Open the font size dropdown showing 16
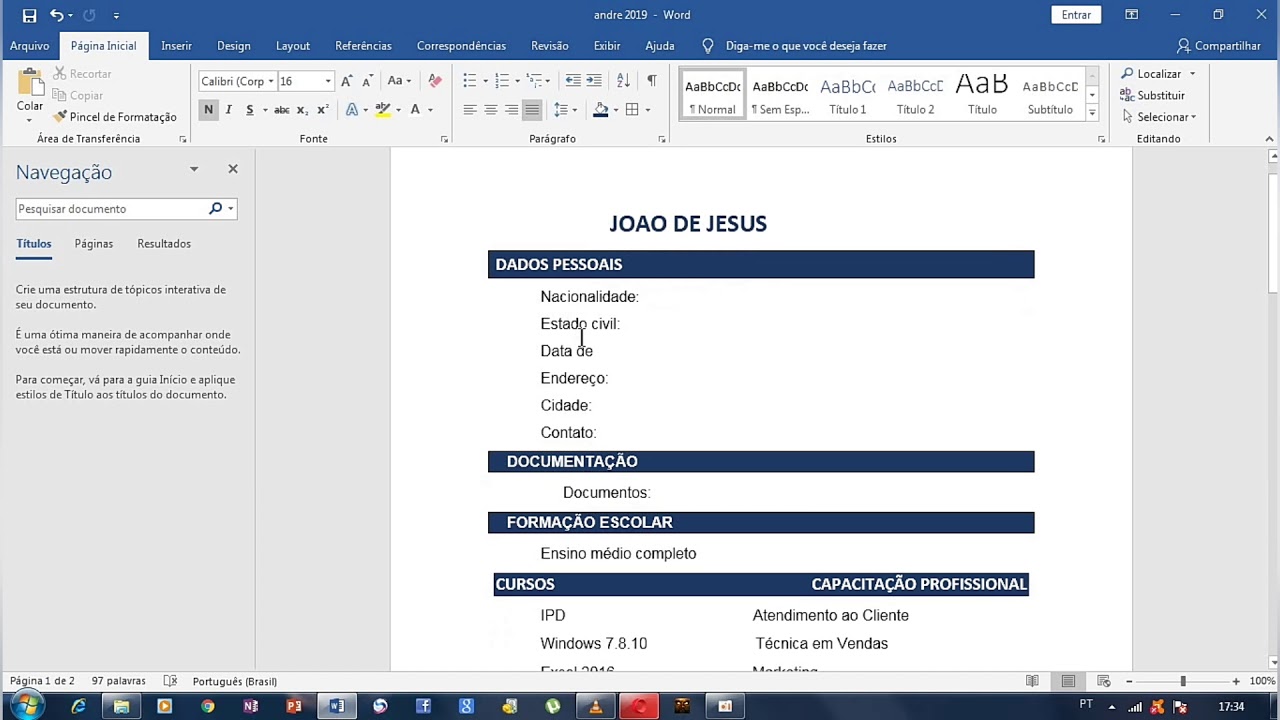 click(328, 81)
